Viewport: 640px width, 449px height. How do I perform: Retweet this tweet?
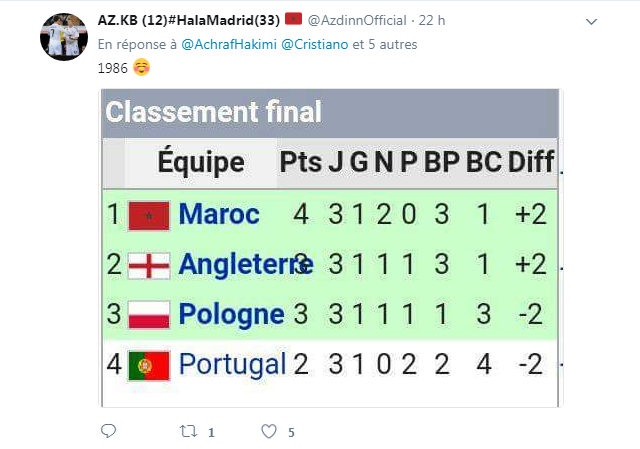coord(186,432)
